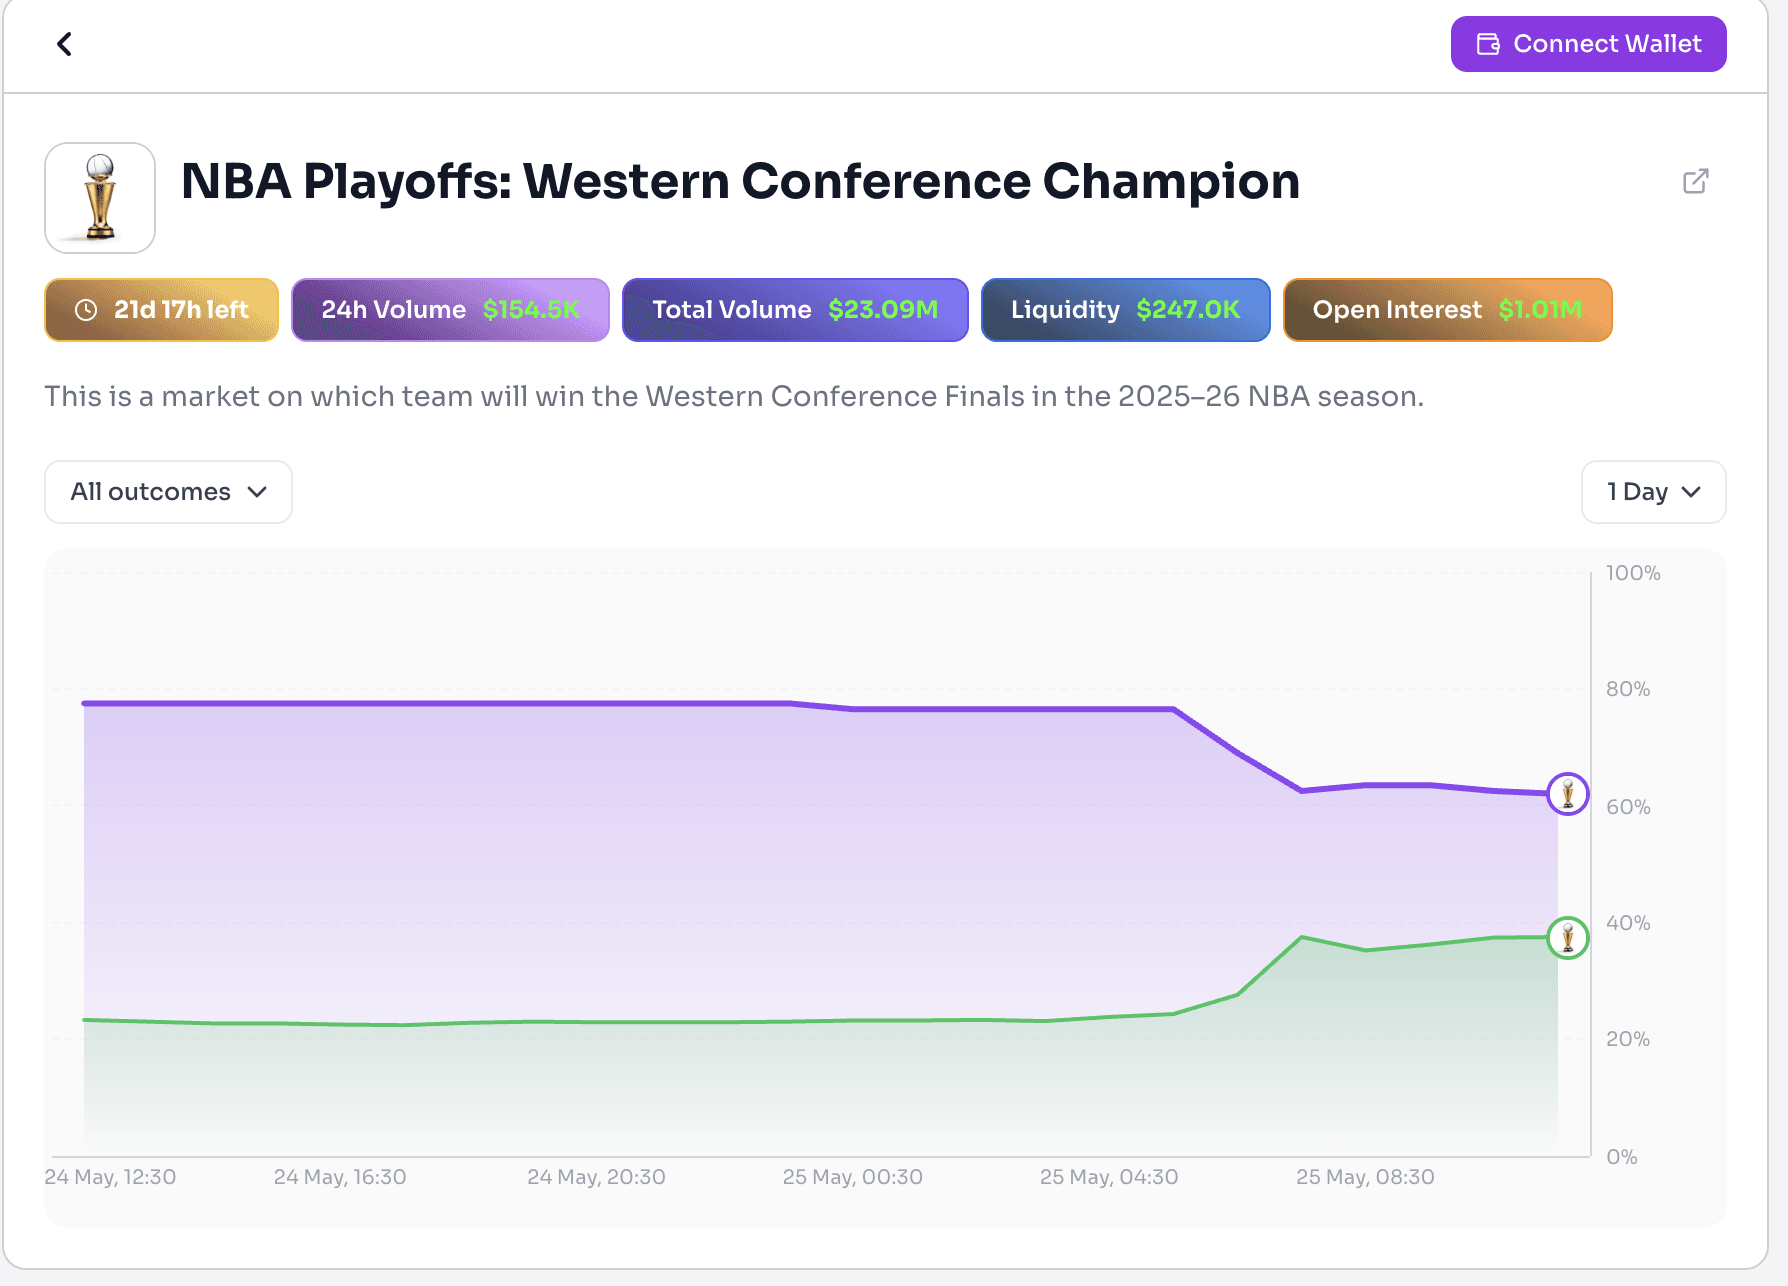Click the 40% y-axis label
This screenshot has height=1286, width=1788.
[x=1628, y=923]
